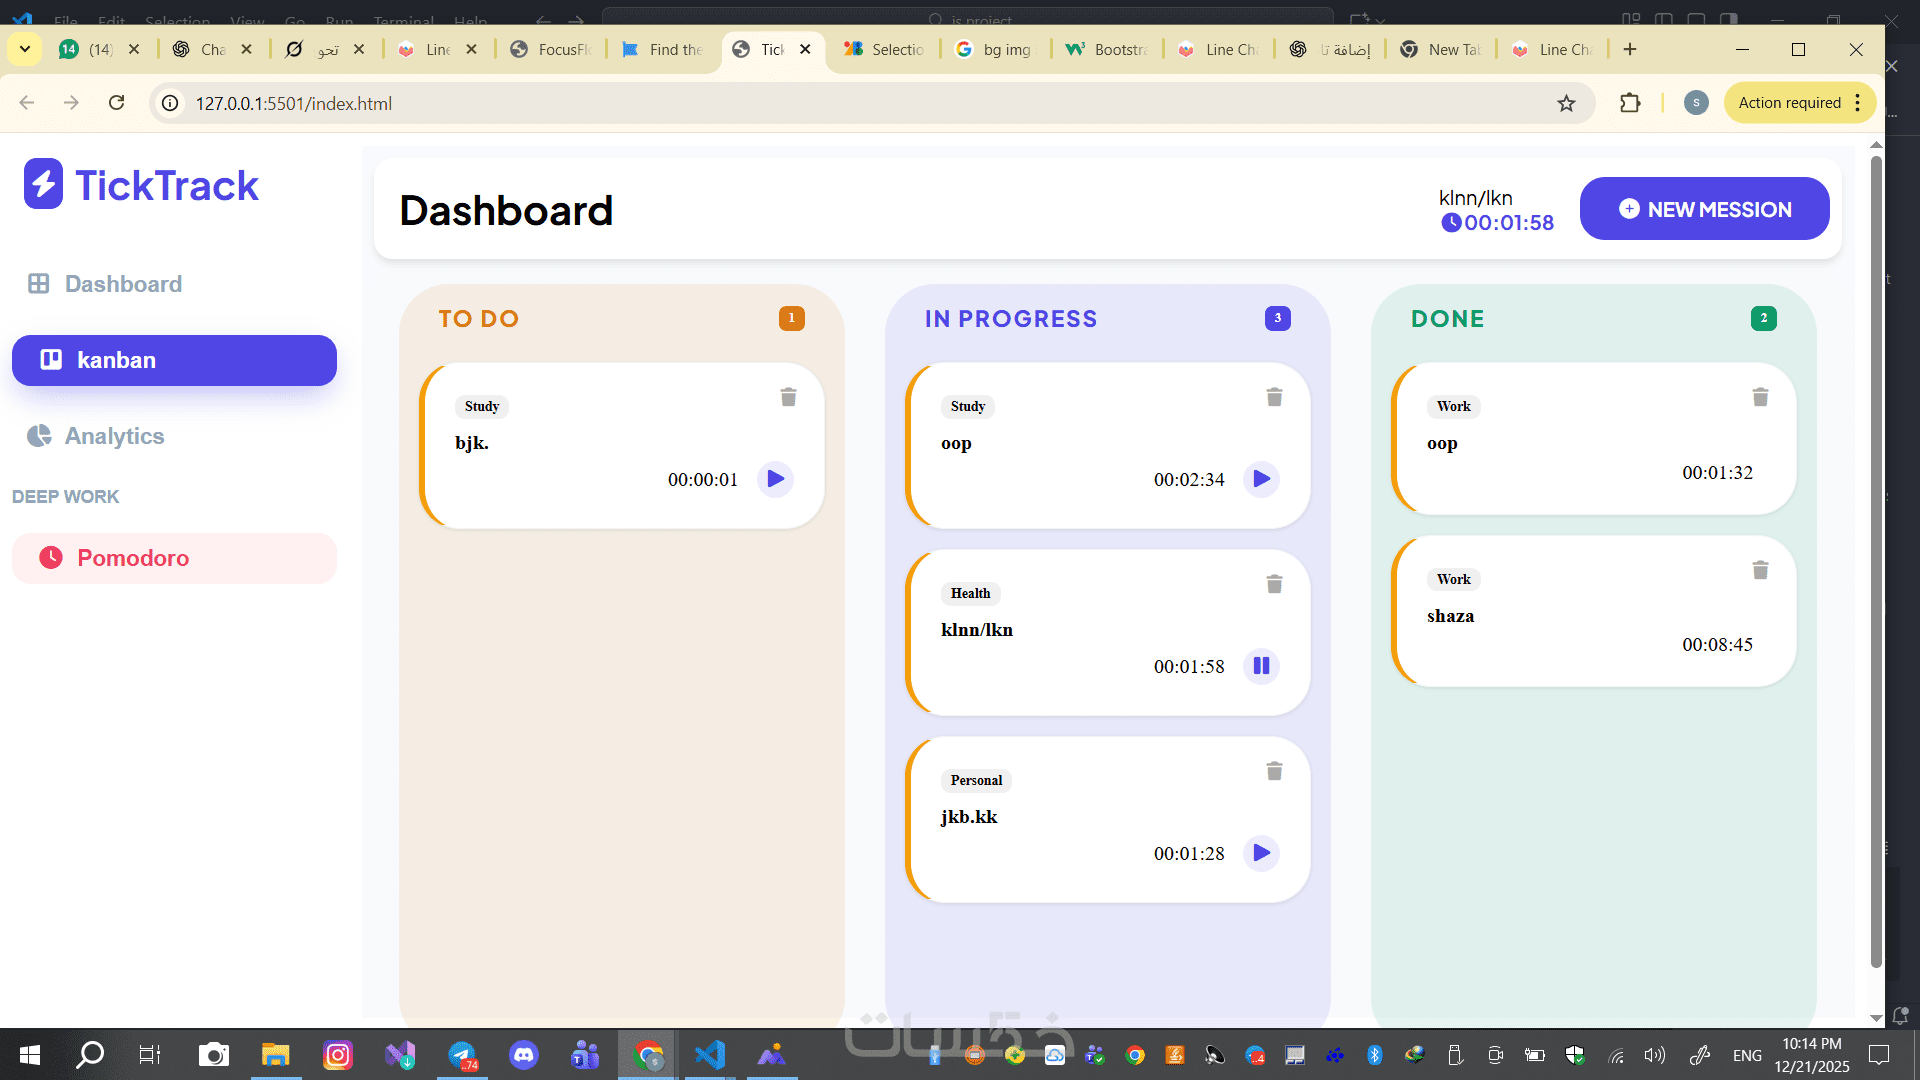Bookmark this page with star icon
The height and width of the screenshot is (1080, 1920).
(1566, 103)
